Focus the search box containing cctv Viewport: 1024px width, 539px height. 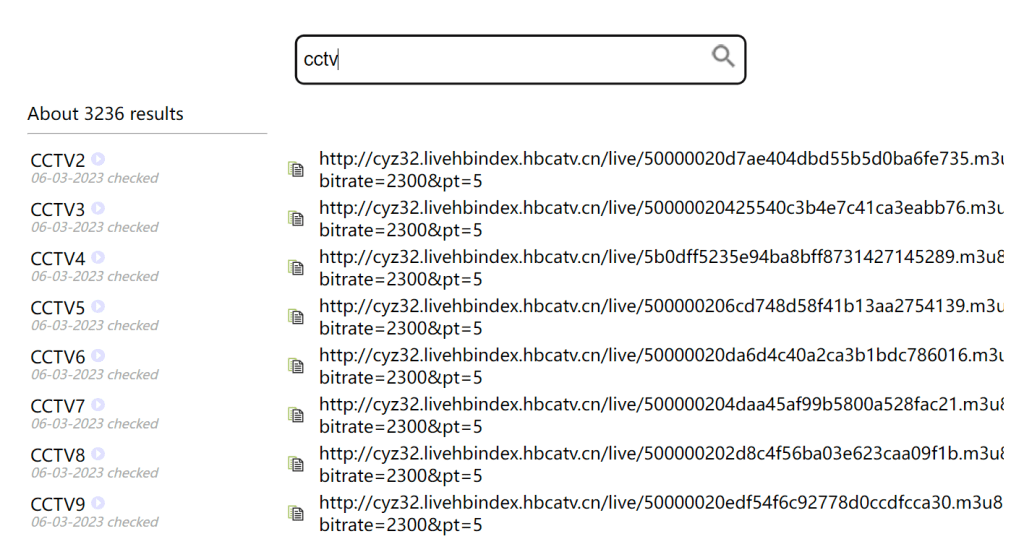pos(520,59)
